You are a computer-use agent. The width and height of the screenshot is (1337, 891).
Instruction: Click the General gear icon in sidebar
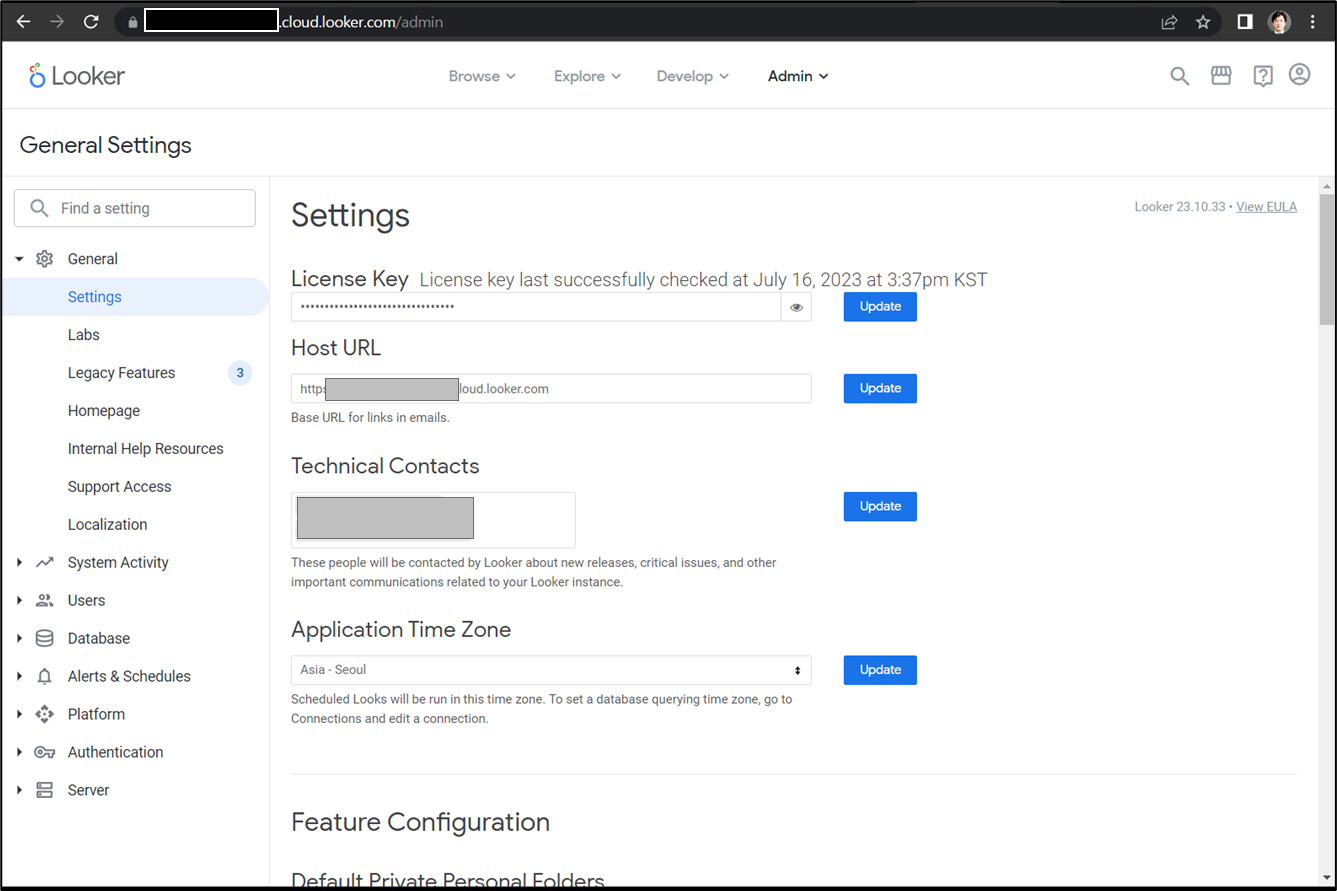click(x=45, y=259)
